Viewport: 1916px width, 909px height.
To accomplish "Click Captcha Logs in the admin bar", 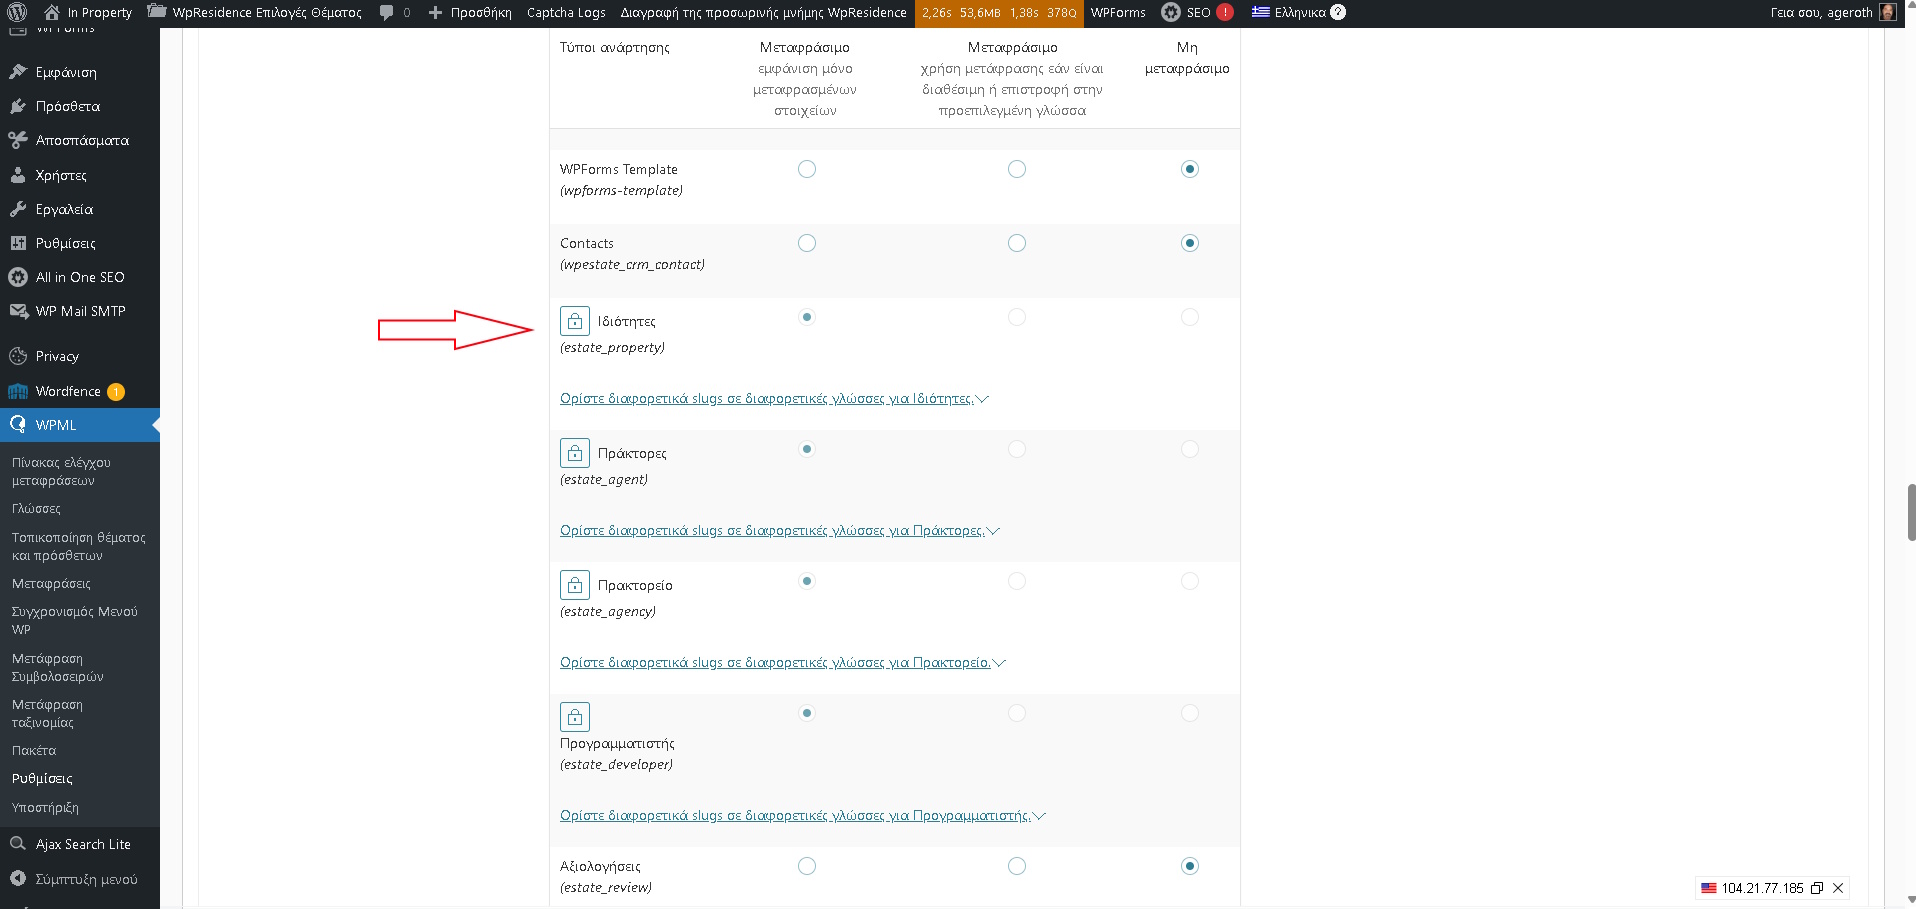I will click(566, 13).
